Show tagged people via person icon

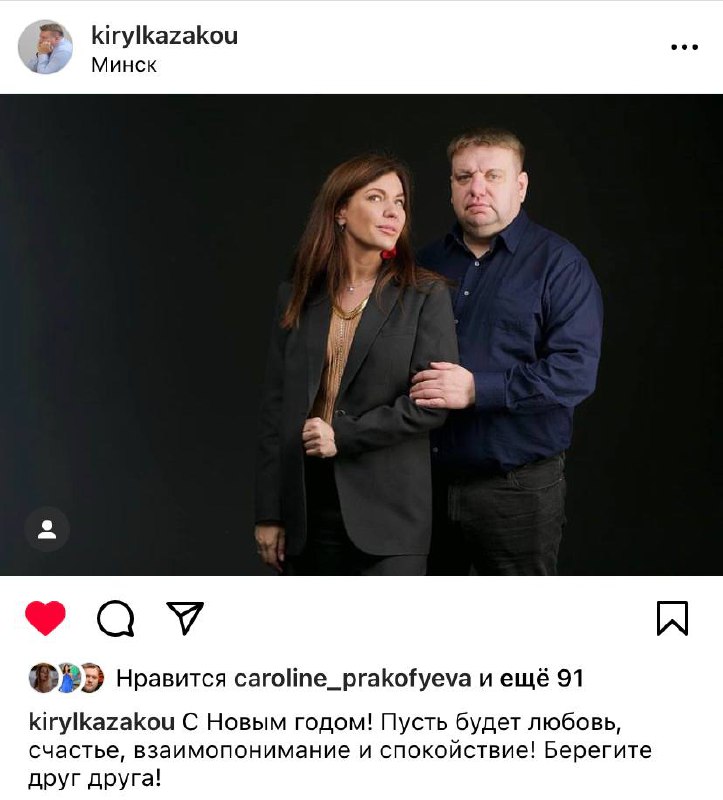pyautogui.click(x=47, y=529)
